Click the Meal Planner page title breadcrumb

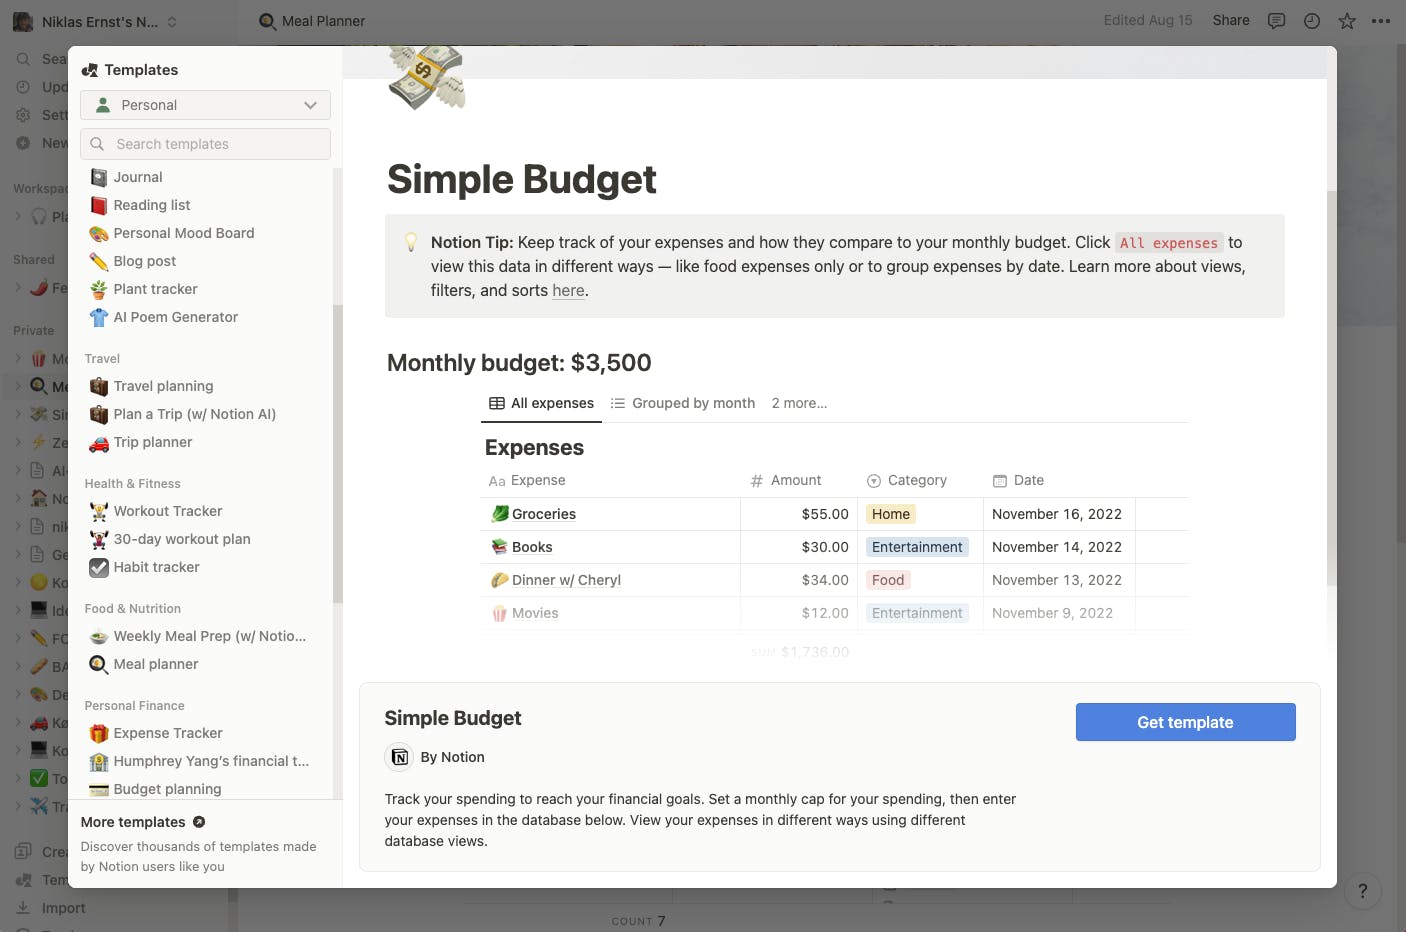tap(312, 21)
